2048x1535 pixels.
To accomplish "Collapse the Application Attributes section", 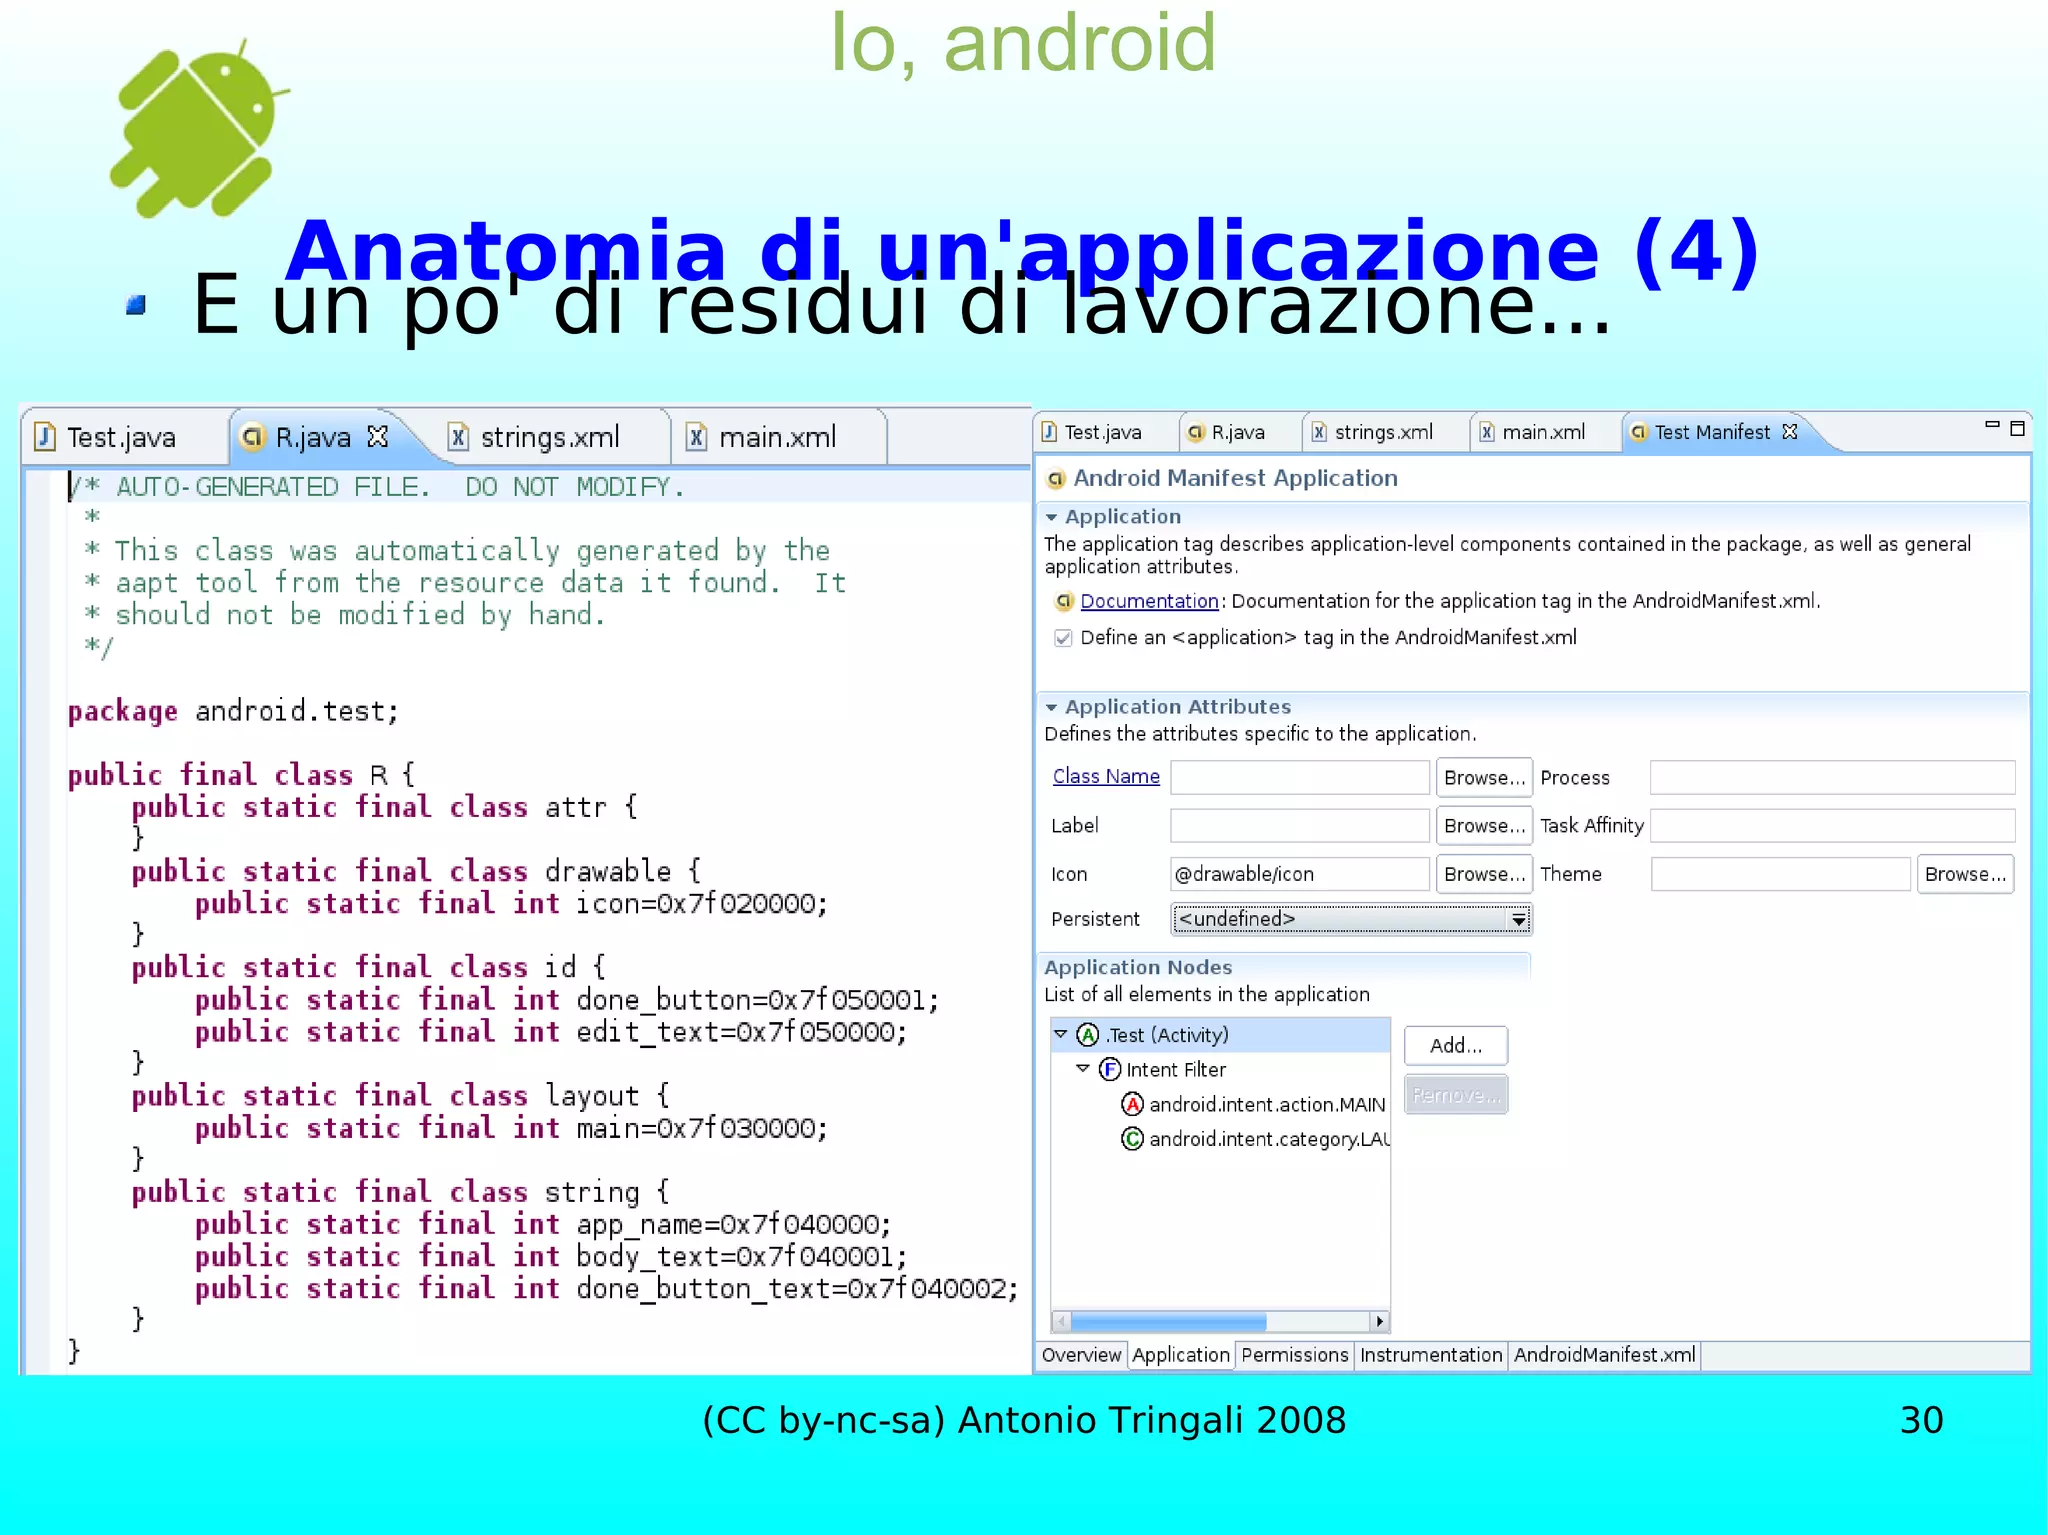I will (1051, 707).
